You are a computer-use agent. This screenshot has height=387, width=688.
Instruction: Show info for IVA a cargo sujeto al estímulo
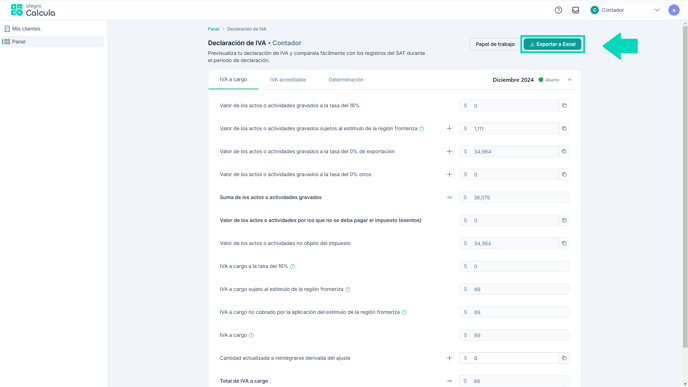pyautogui.click(x=348, y=289)
